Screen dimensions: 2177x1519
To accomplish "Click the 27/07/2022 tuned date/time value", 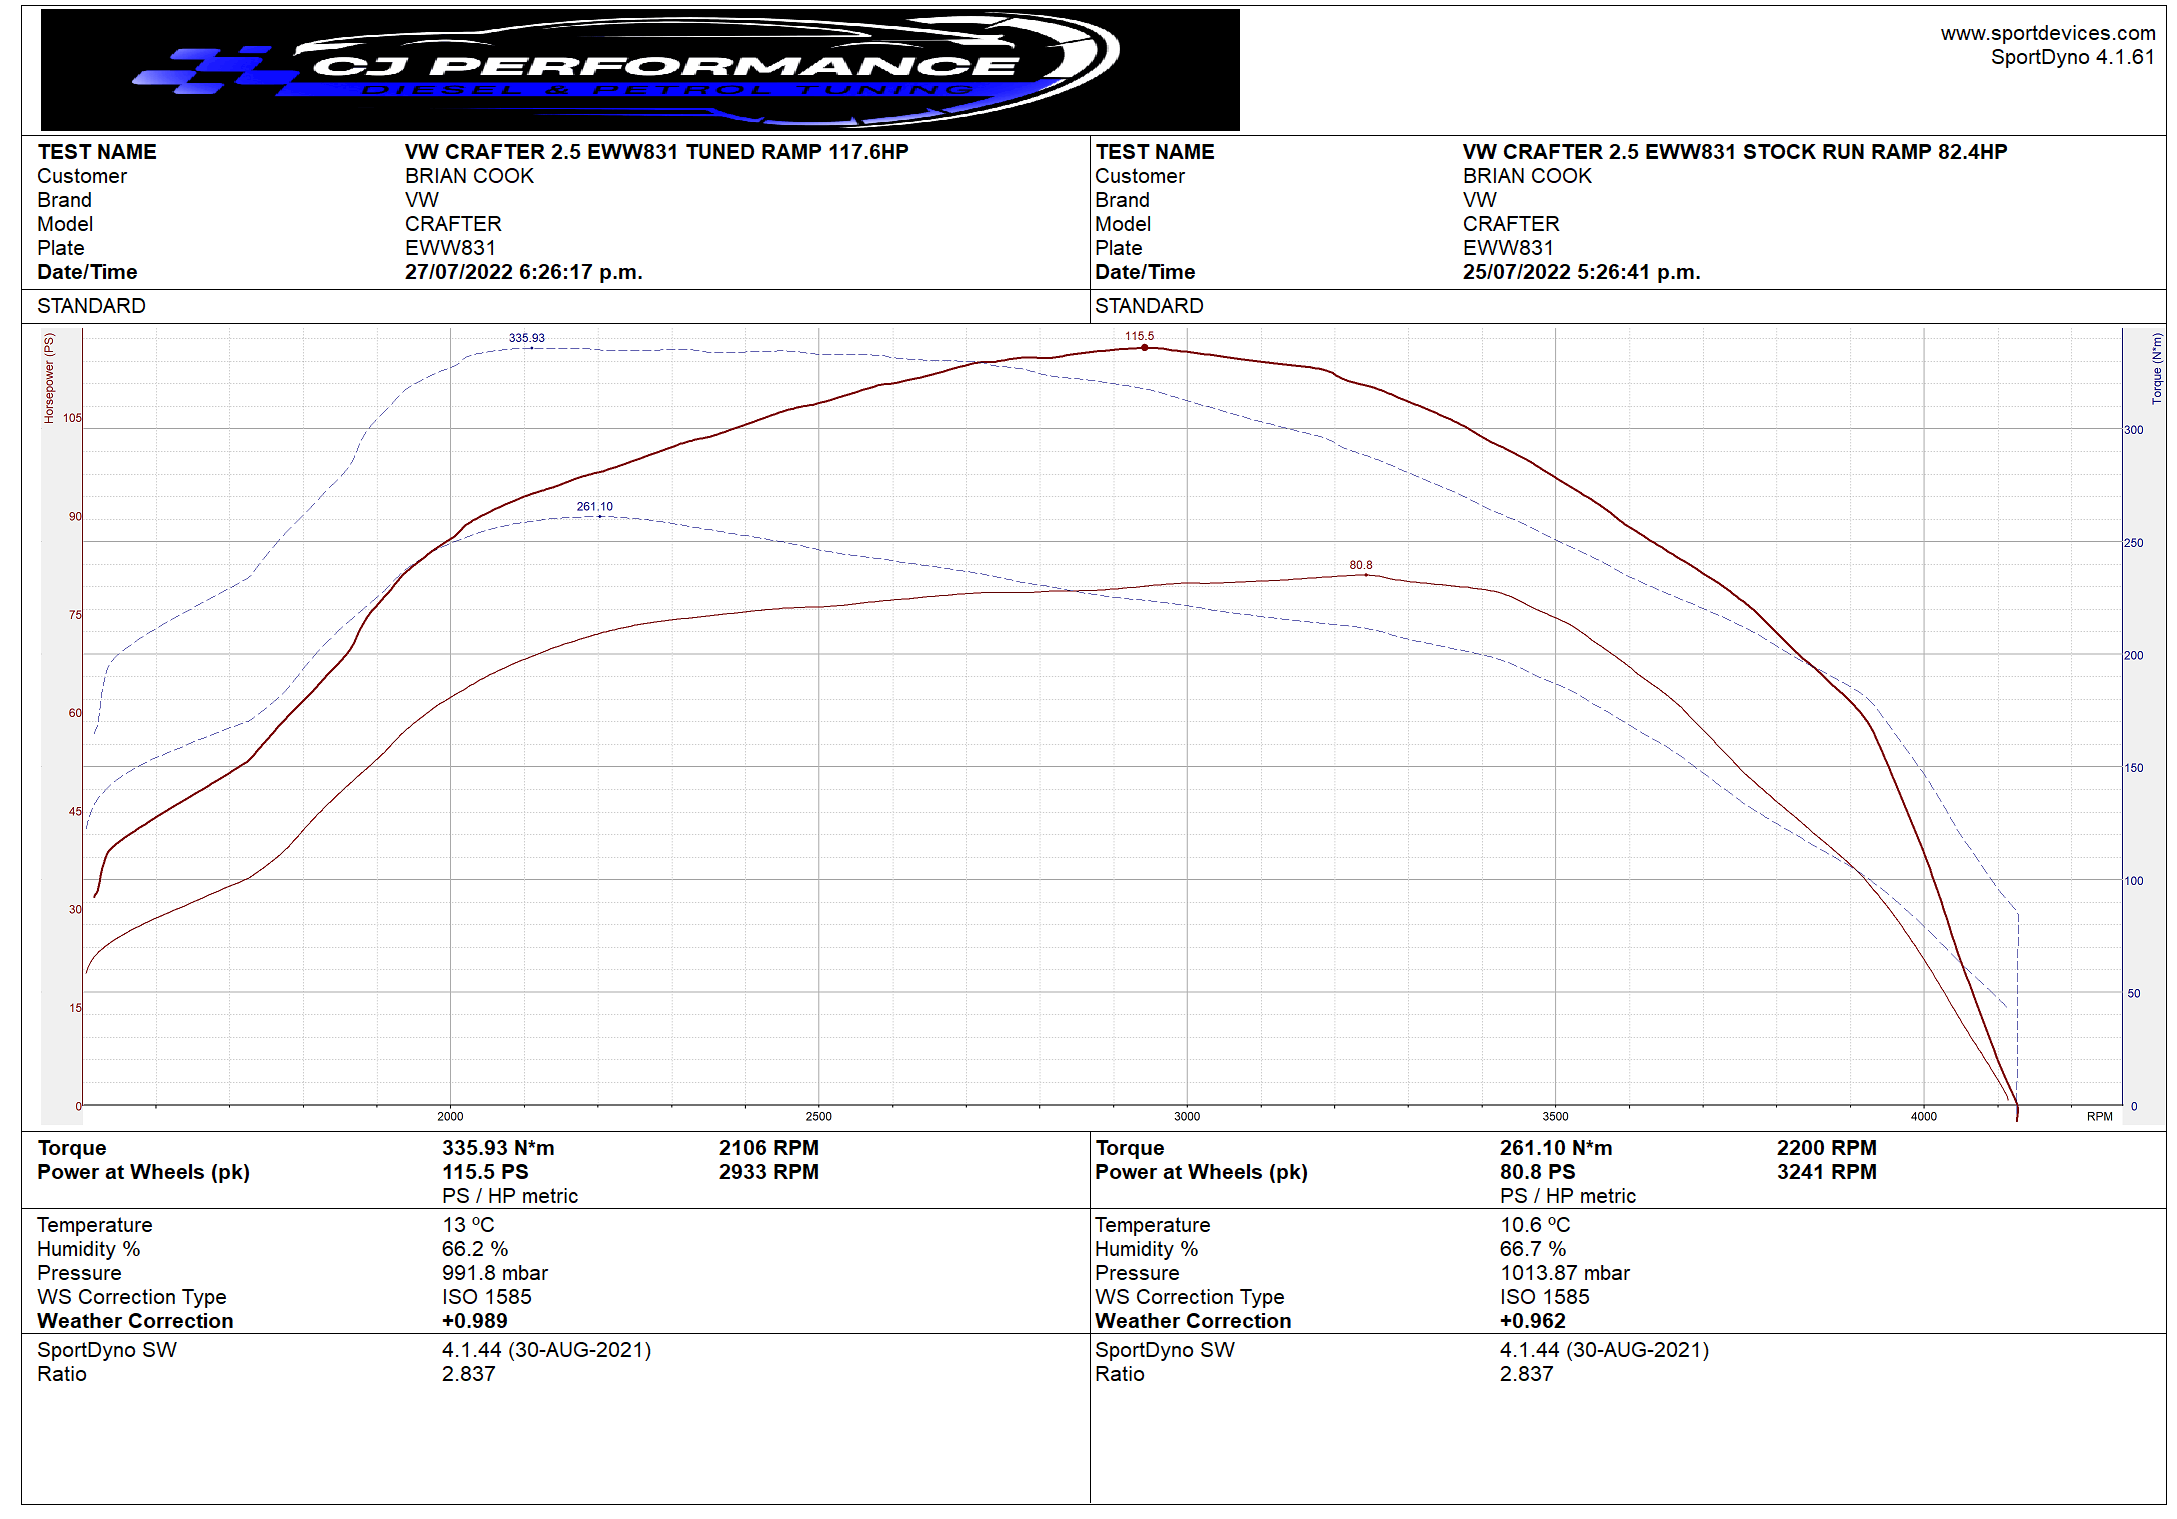I will (523, 272).
